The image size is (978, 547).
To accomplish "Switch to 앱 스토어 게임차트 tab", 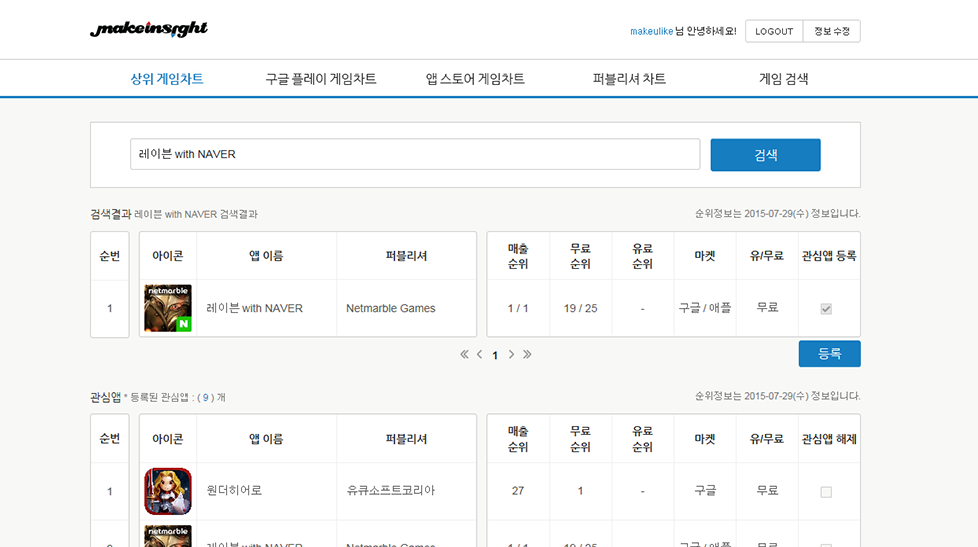I will tap(475, 79).
